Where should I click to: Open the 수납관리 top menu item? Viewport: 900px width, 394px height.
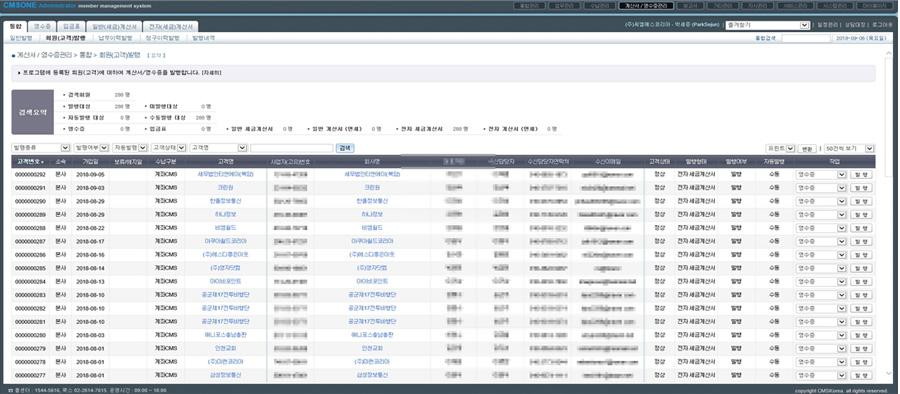point(599,5)
